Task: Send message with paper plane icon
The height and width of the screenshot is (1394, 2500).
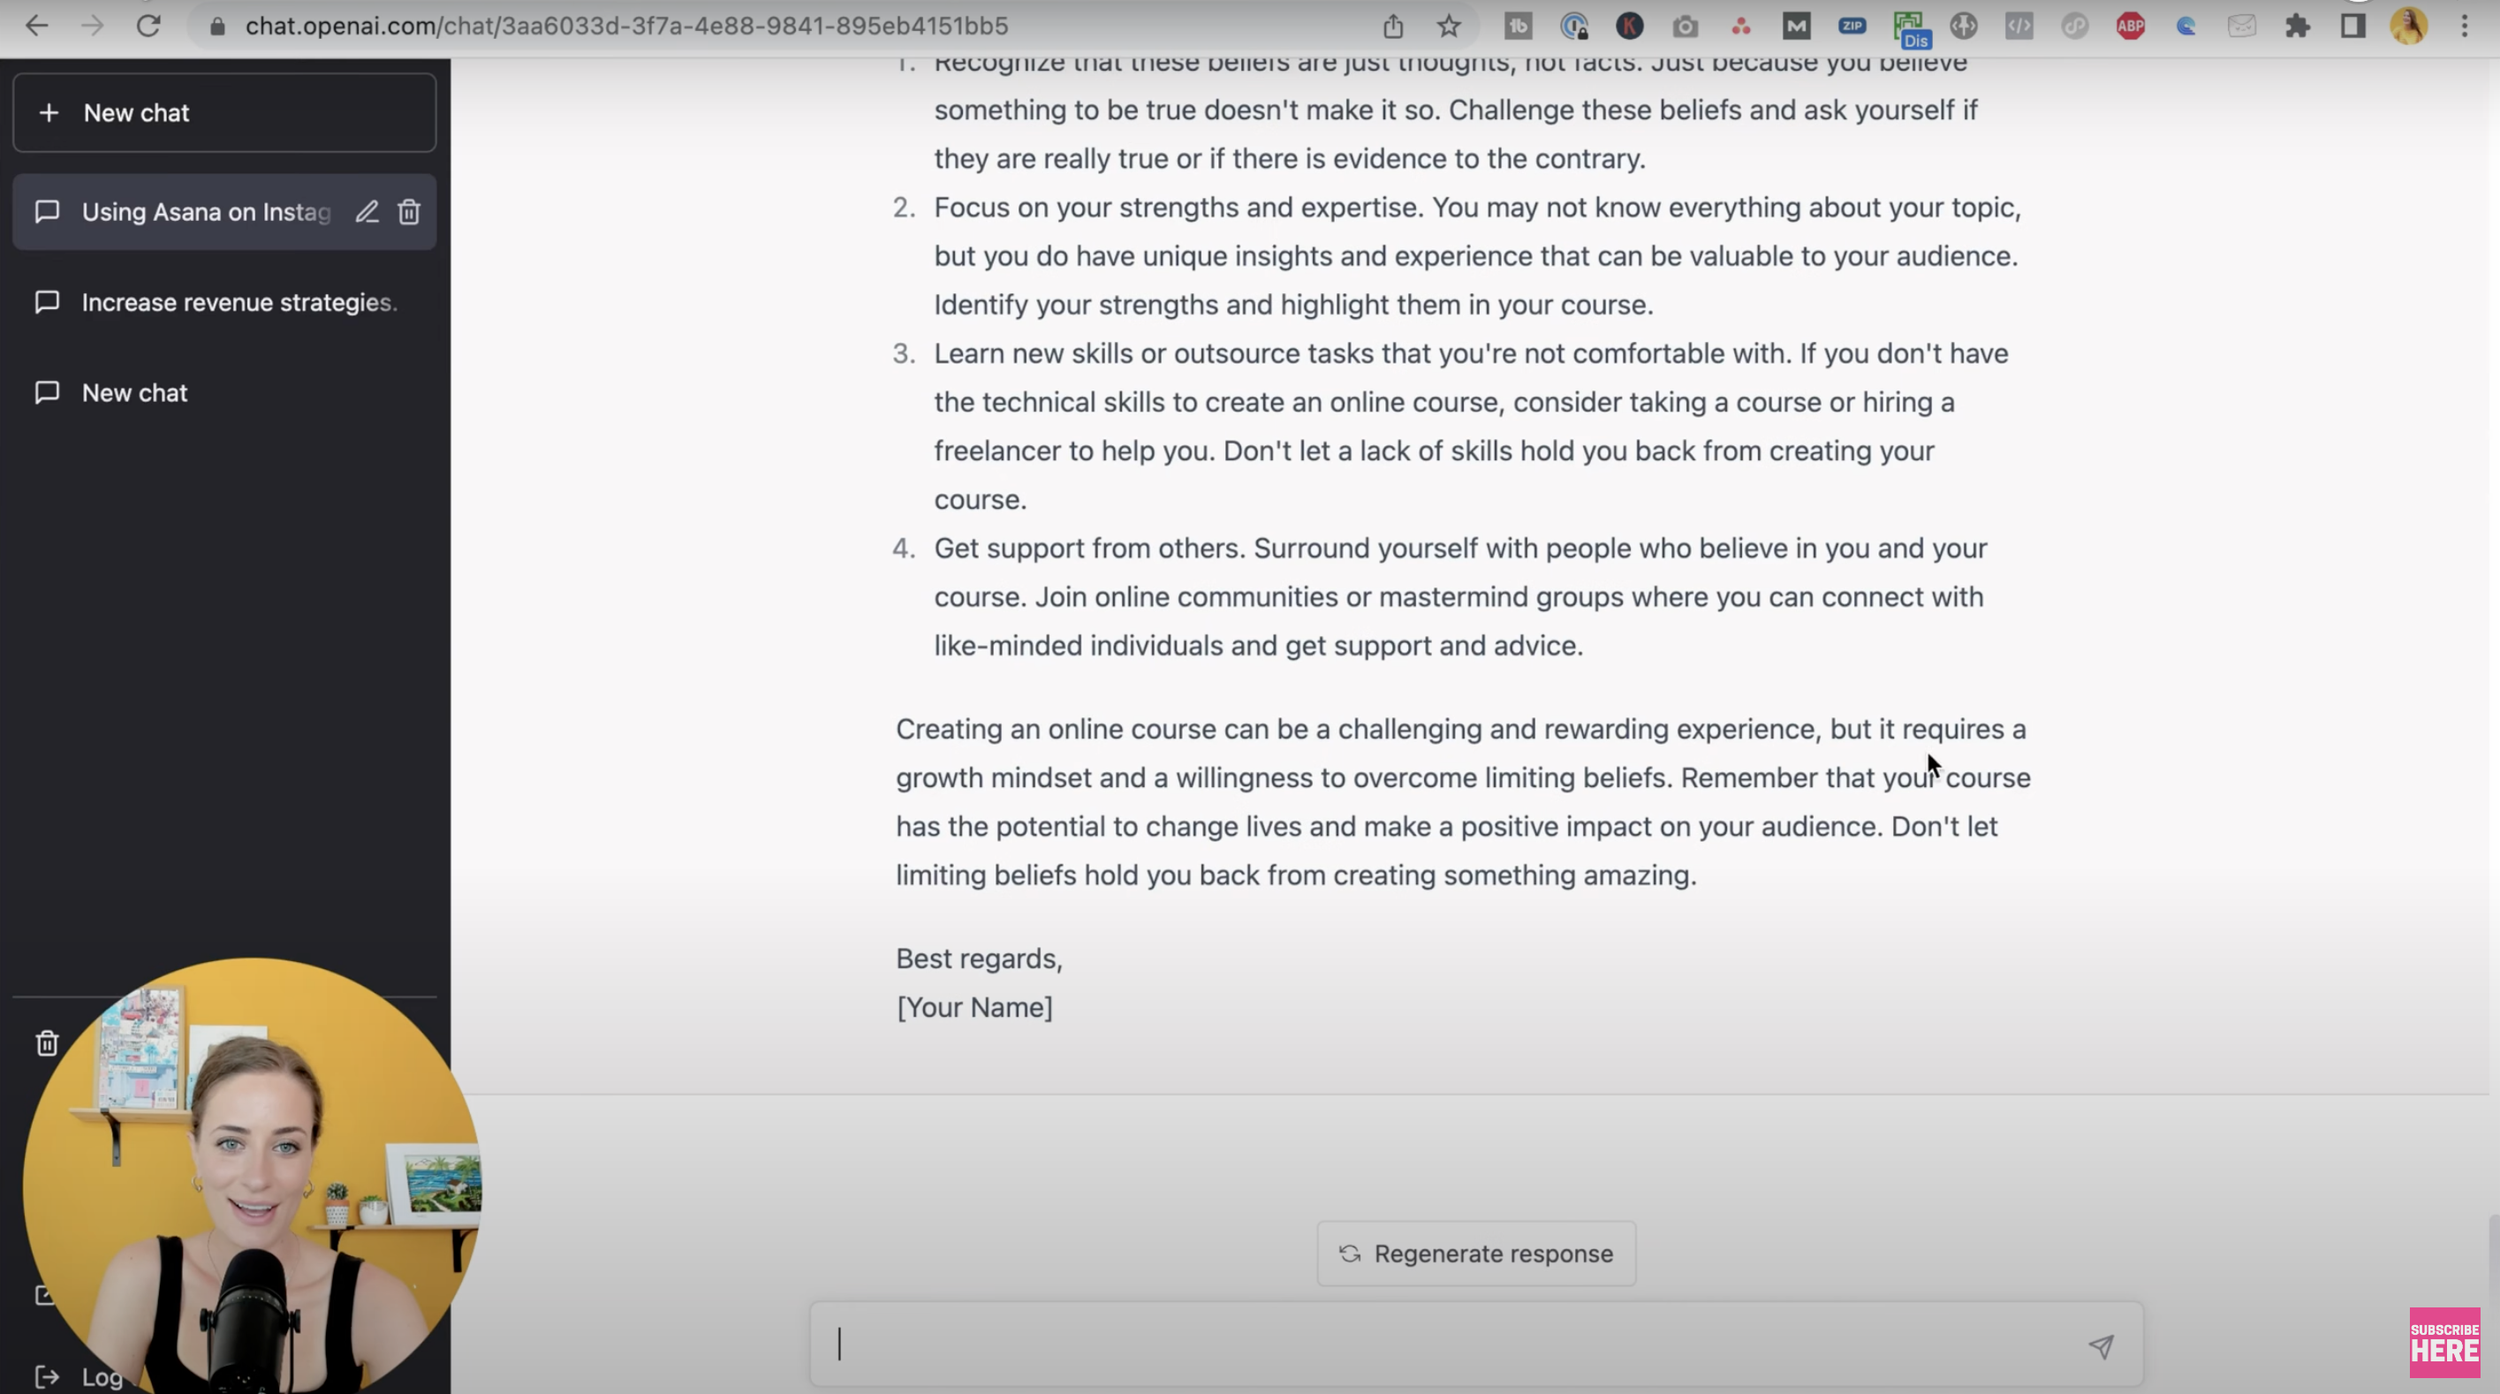Action: click(x=2101, y=1346)
